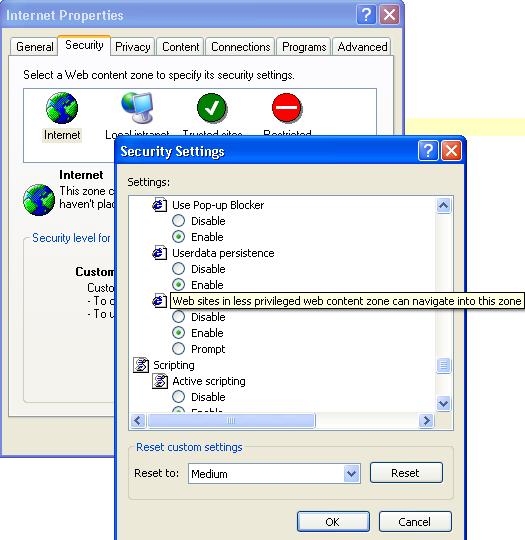Select Enable for less privileged zone navigation
This screenshot has width=525, height=540.
tap(178, 333)
